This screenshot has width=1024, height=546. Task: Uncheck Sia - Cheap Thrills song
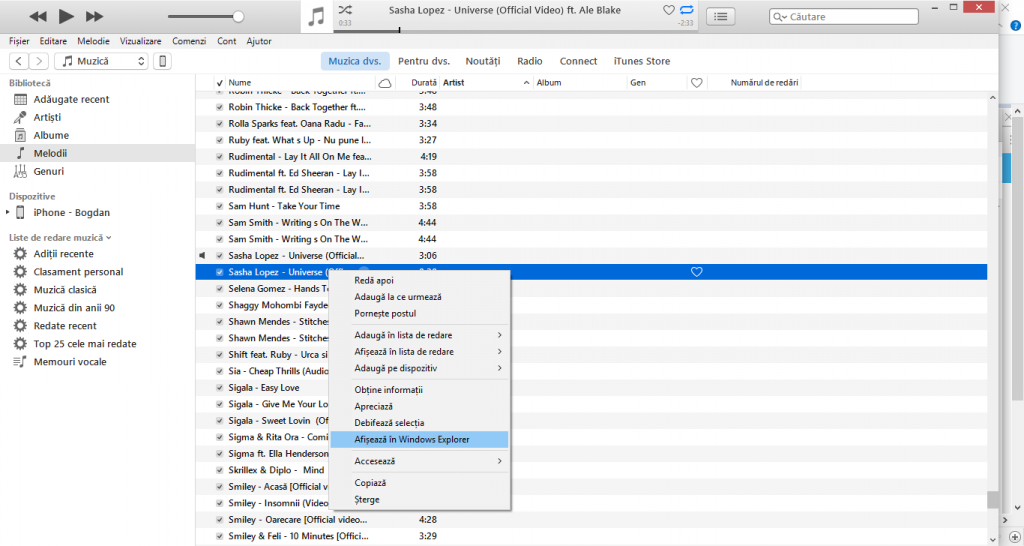(219, 372)
